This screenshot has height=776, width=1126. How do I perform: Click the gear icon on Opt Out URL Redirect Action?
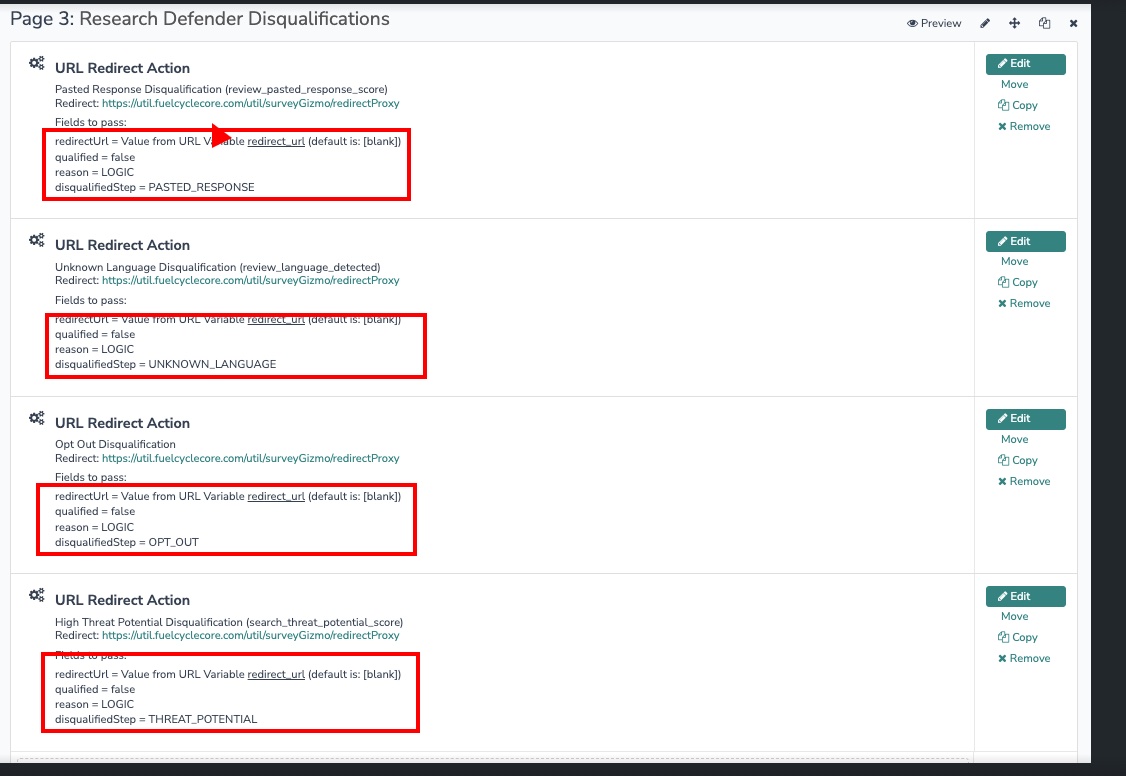click(x=36, y=418)
